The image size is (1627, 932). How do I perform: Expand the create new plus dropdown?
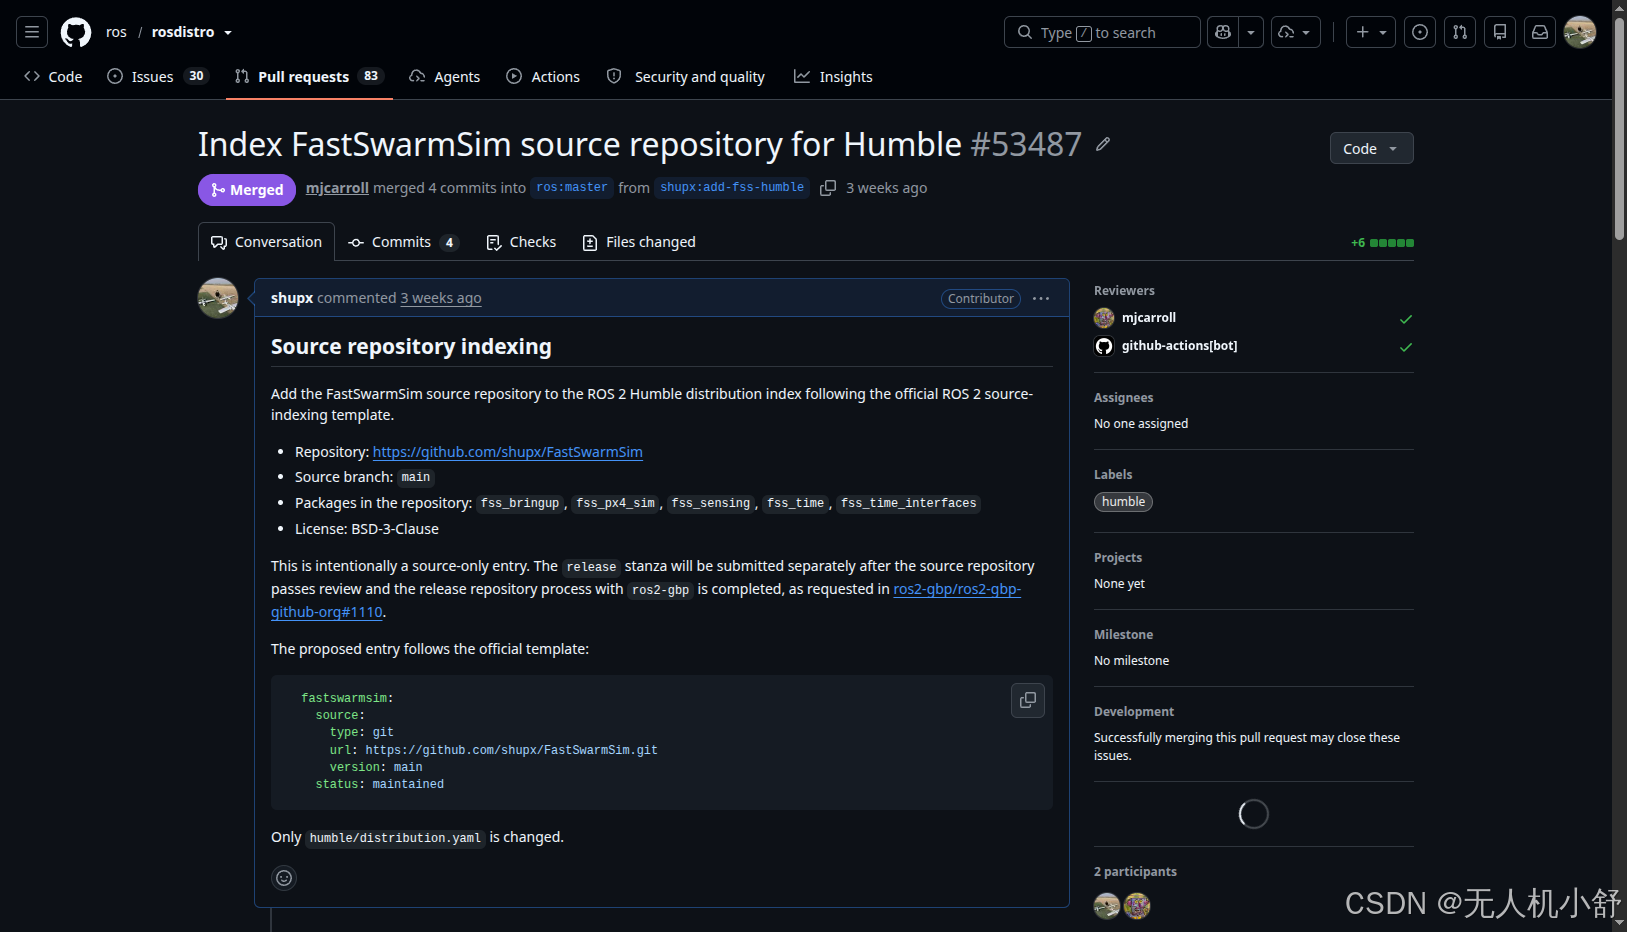1371,32
